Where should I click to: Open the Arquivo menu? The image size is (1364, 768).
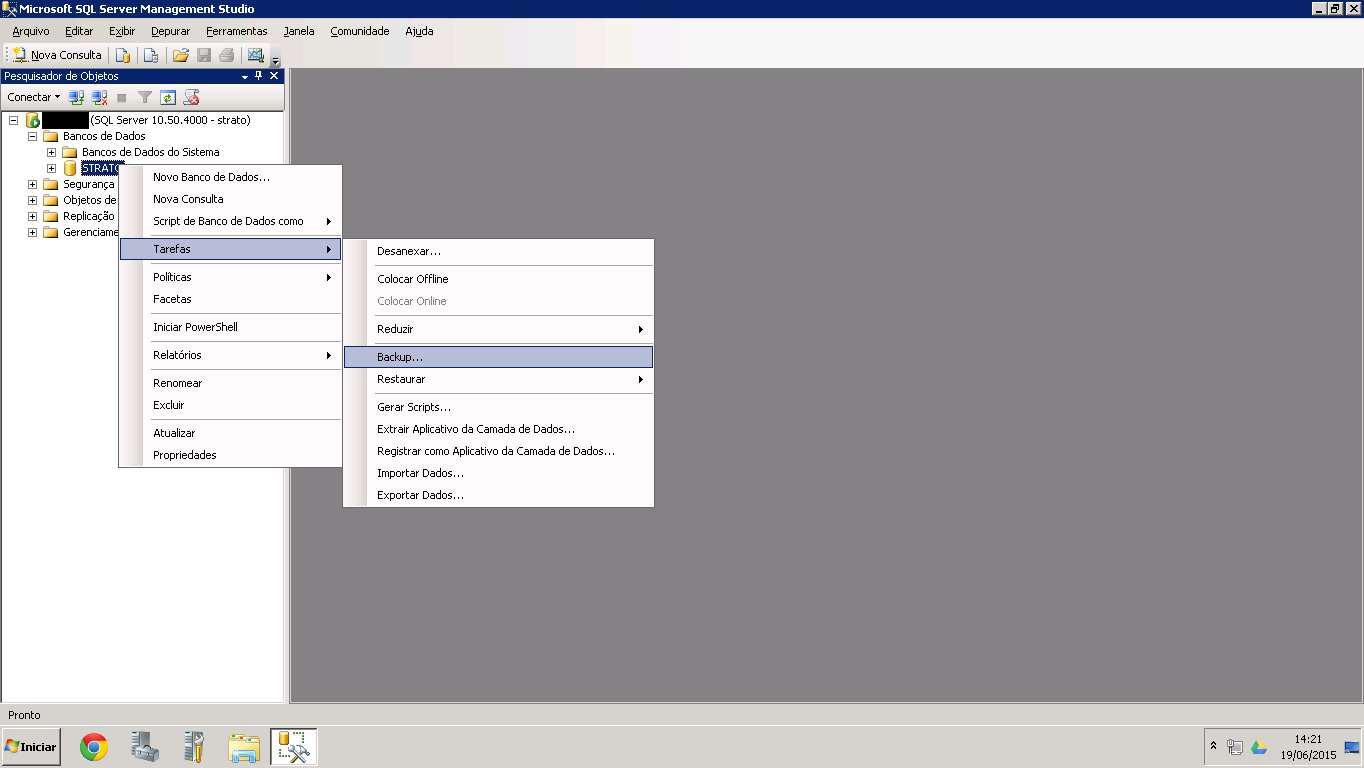[31, 31]
